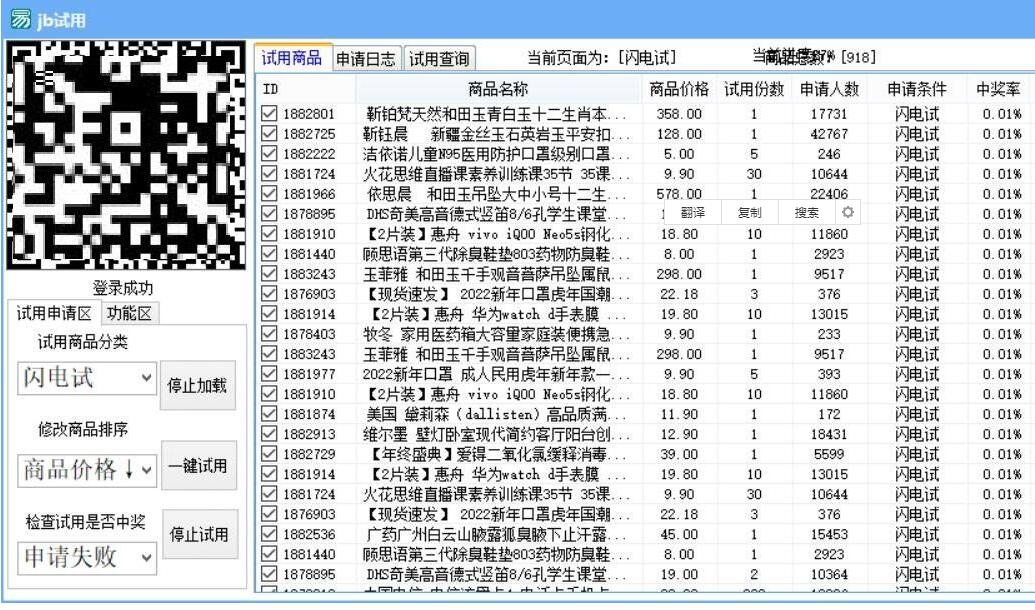
Task: Open settings gear in the 翻译/复制/搜索 popup
Action: tap(848, 212)
